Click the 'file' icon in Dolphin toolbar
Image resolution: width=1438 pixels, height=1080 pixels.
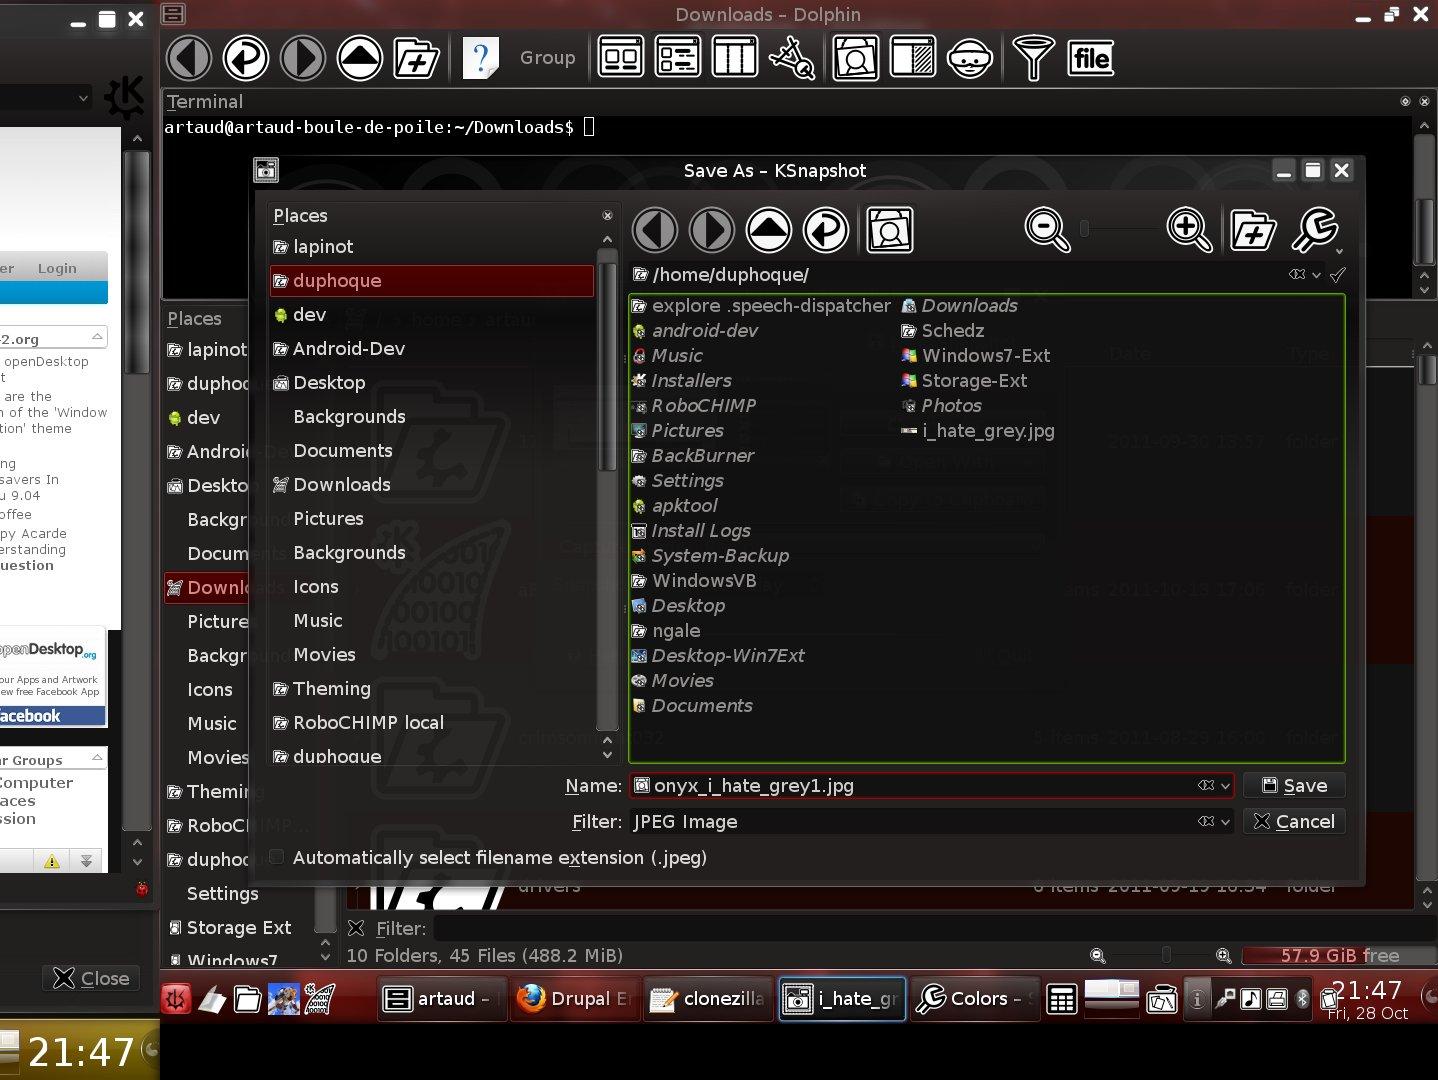1091,58
